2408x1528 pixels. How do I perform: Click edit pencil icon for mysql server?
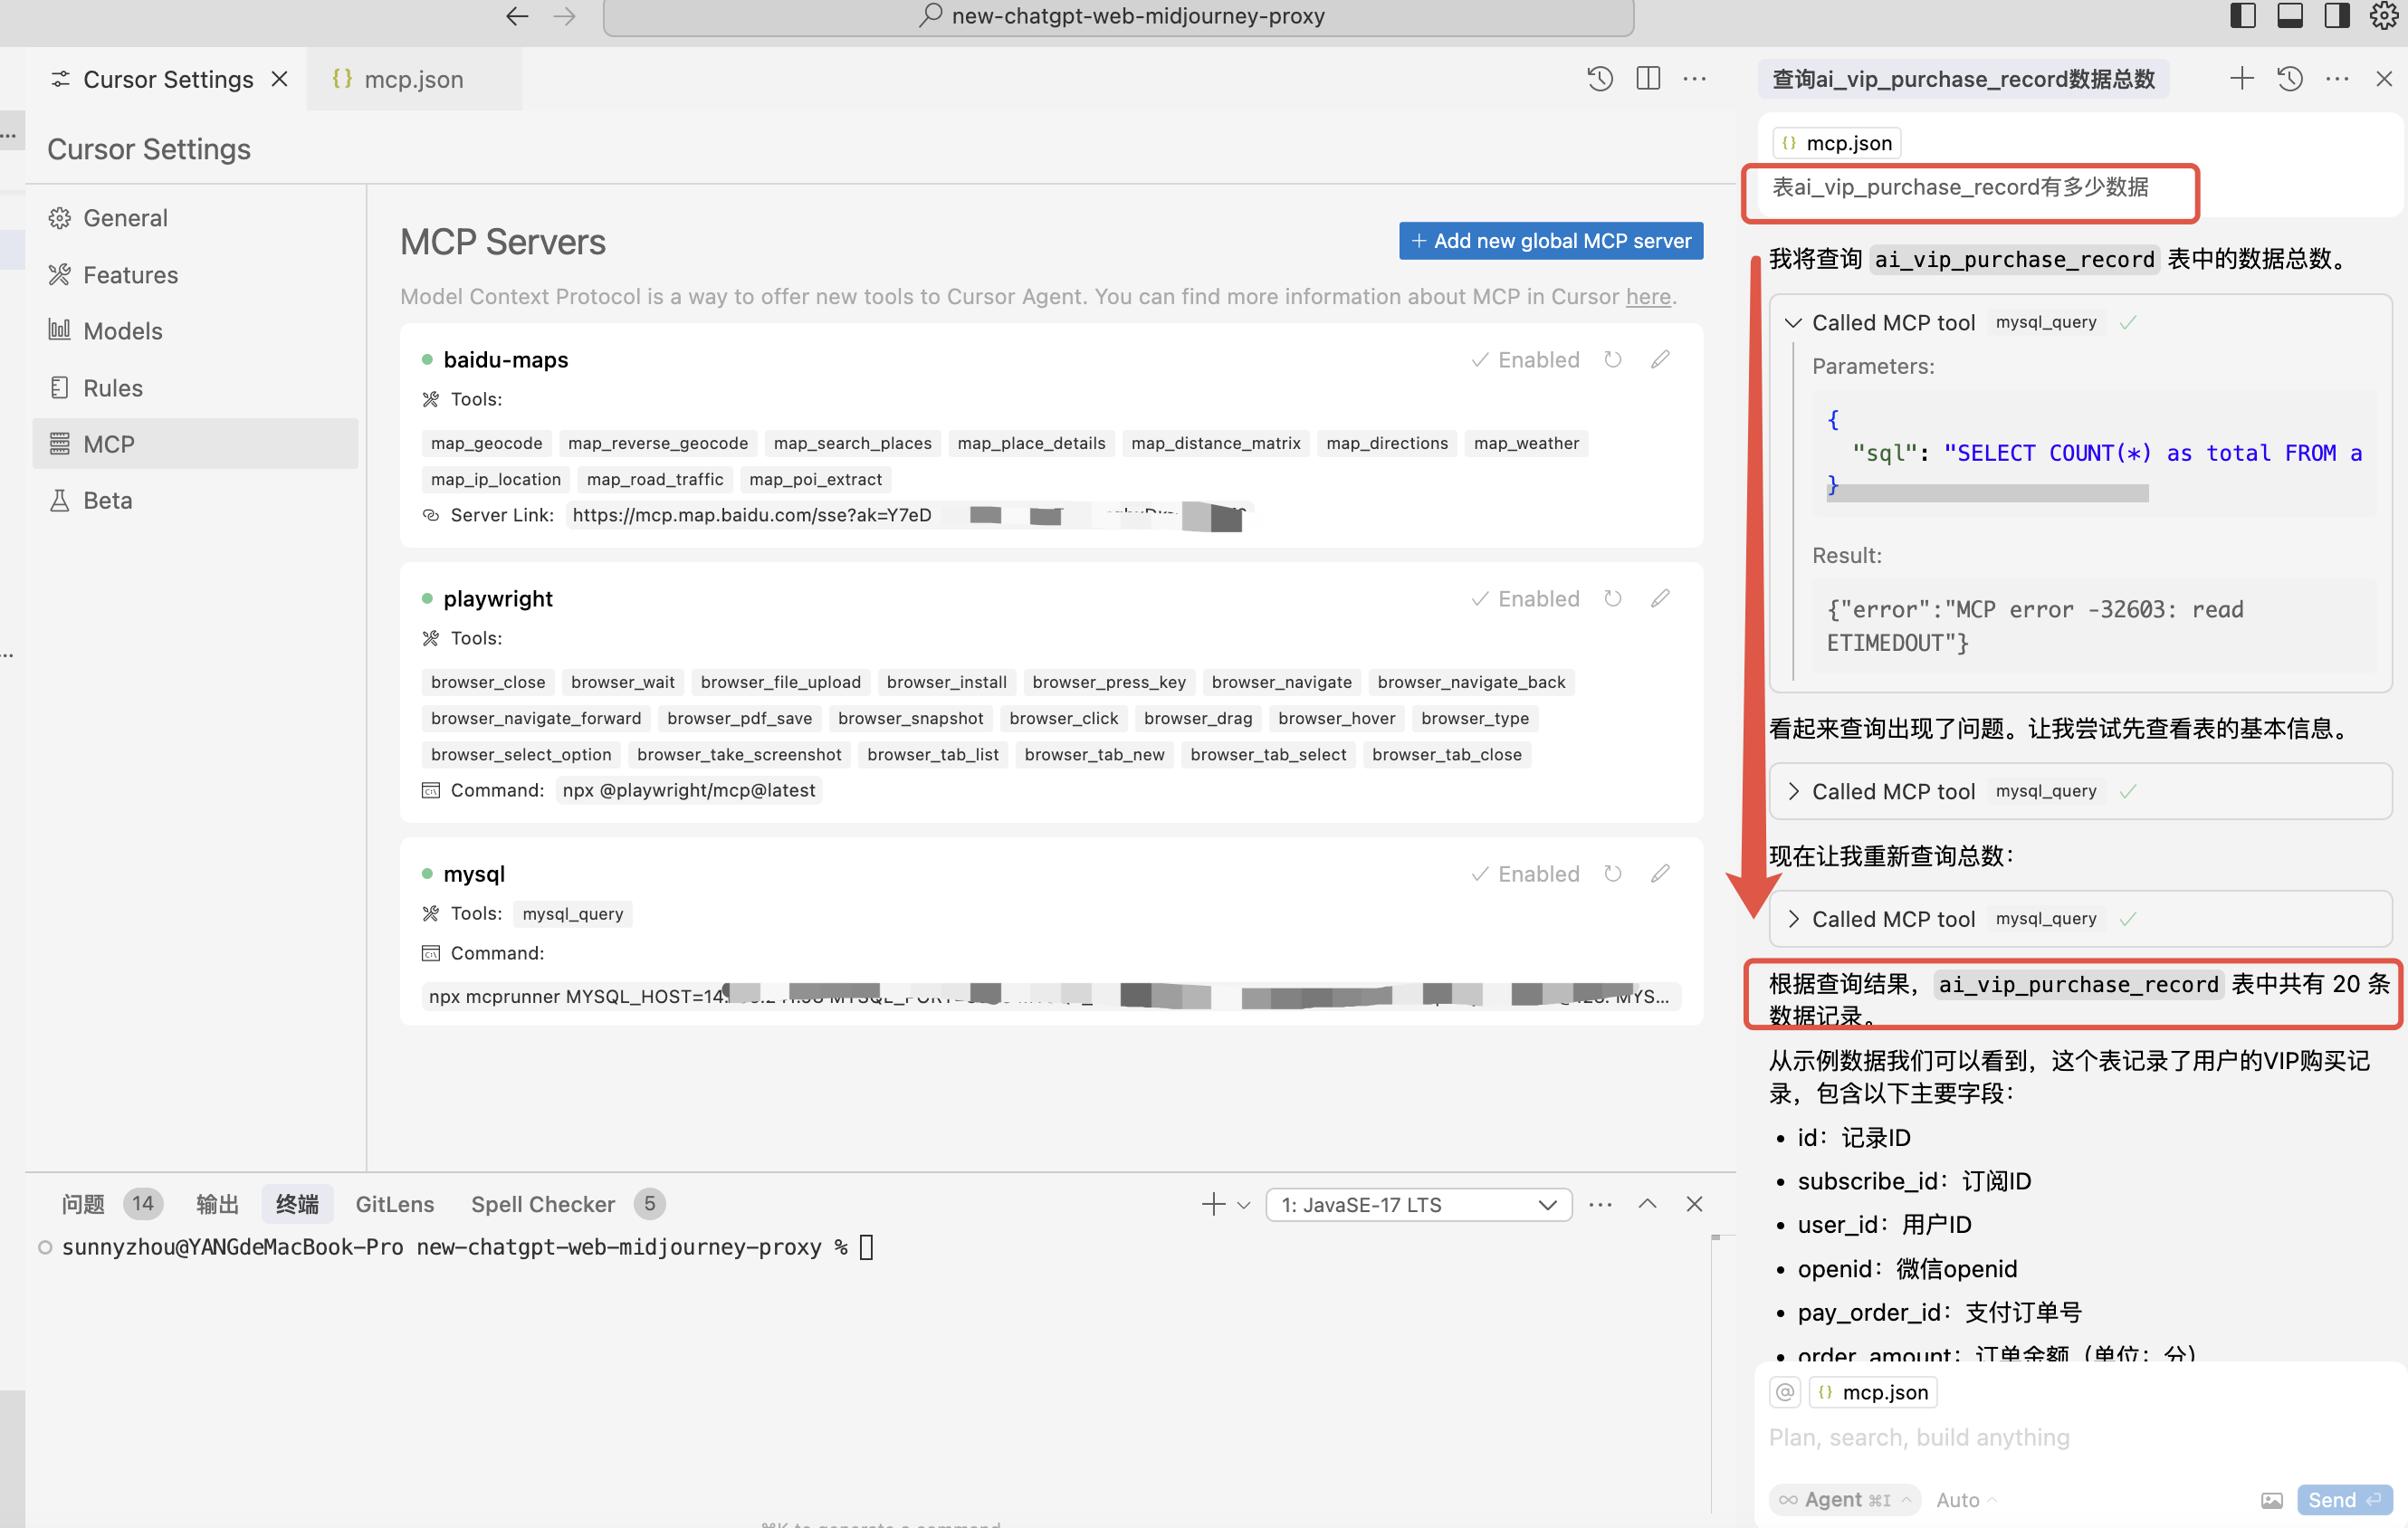[x=1660, y=873]
